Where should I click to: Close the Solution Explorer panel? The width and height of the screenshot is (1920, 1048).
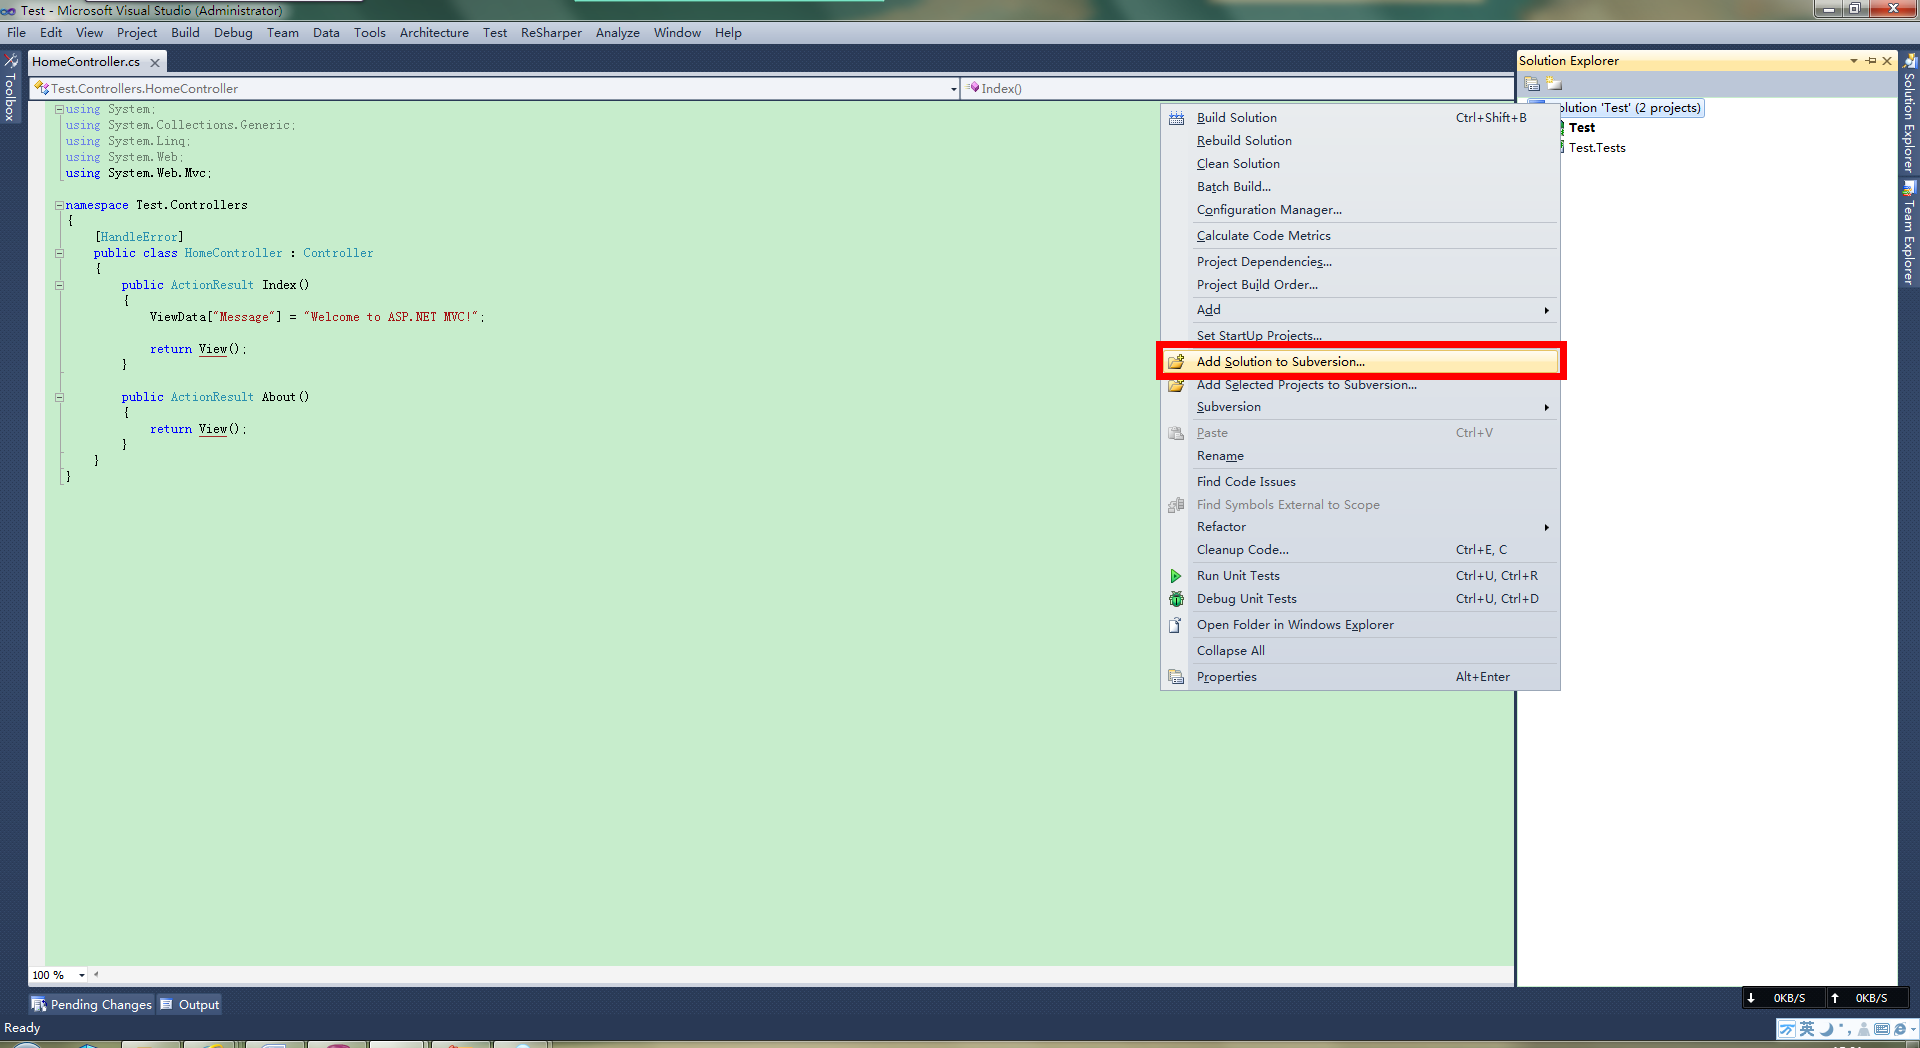(x=1887, y=61)
